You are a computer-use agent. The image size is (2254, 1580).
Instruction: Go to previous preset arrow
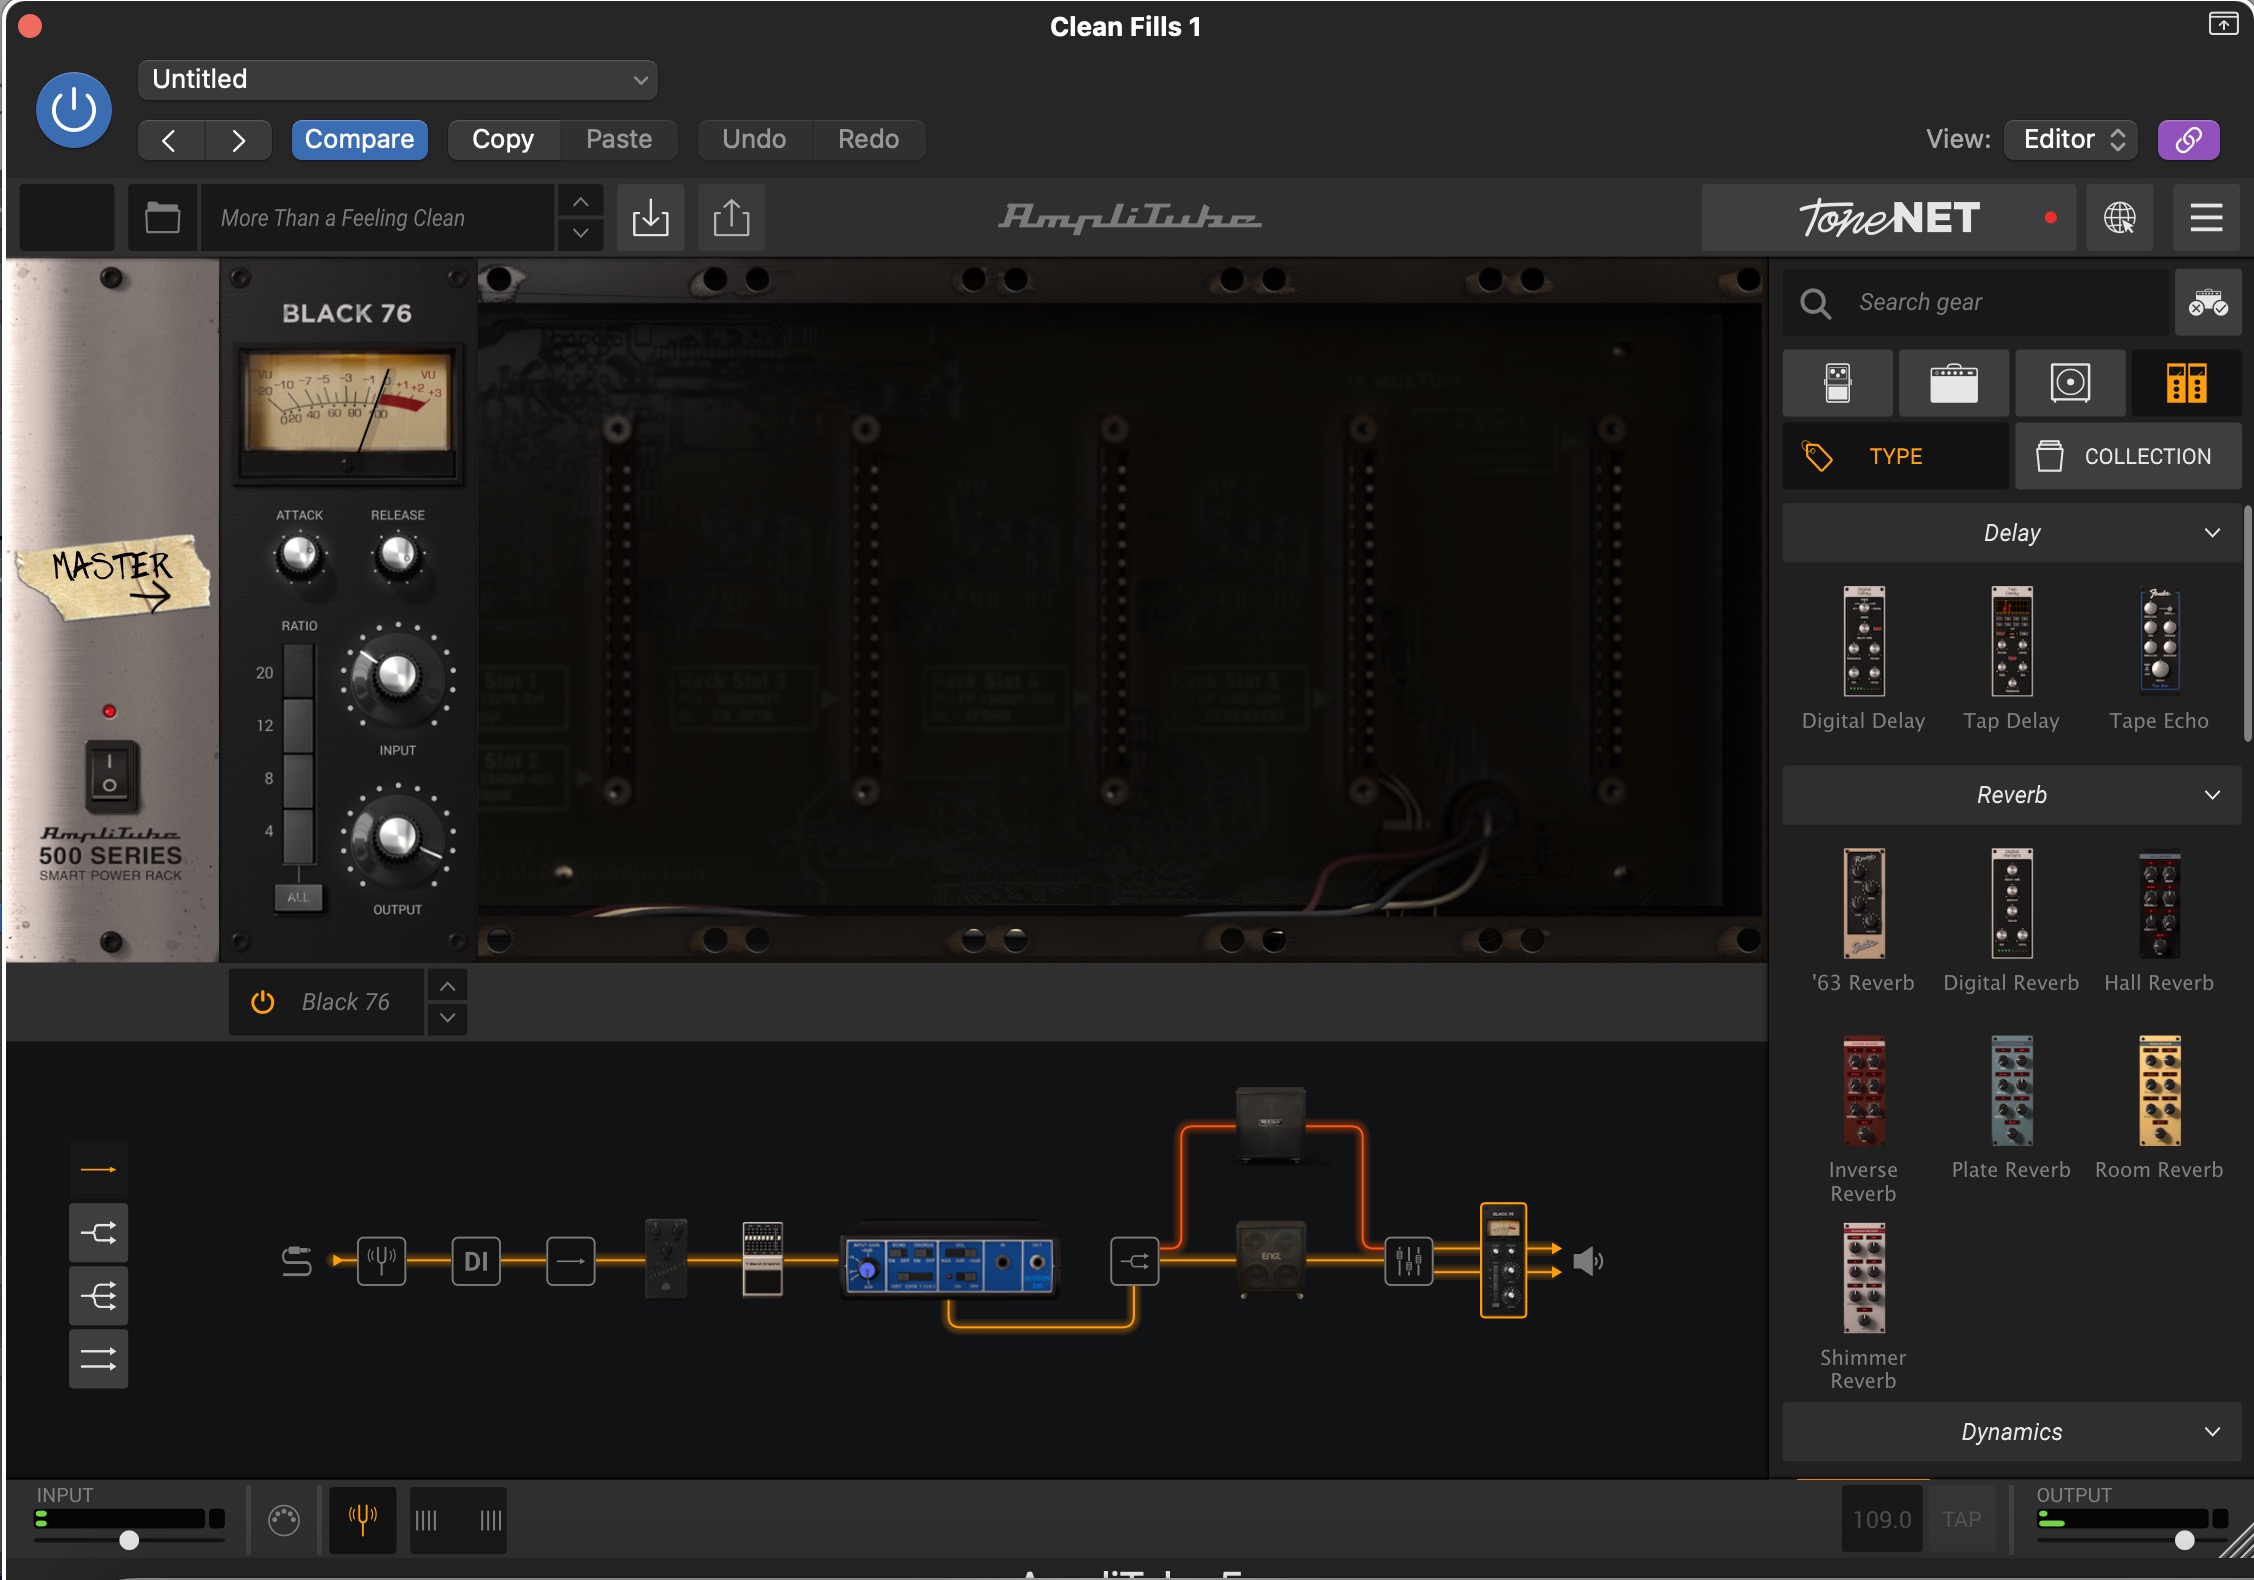[170, 140]
